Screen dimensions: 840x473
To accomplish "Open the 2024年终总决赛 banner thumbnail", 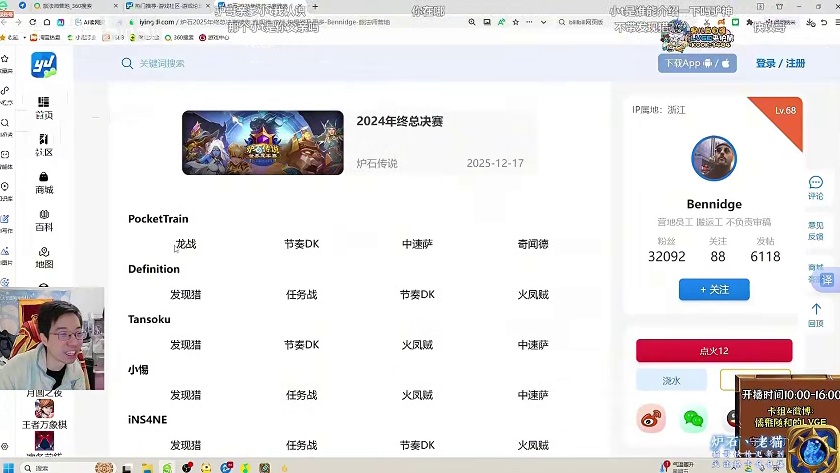I will click(x=262, y=142).
